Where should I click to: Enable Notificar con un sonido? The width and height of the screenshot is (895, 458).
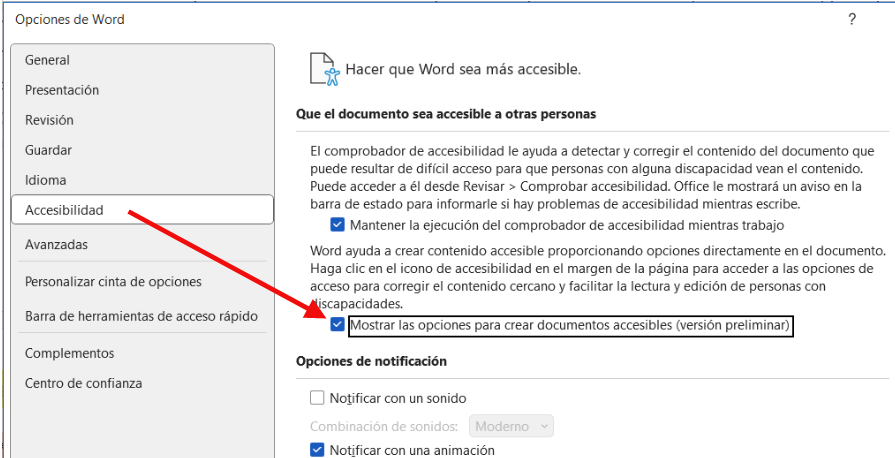click(317, 397)
